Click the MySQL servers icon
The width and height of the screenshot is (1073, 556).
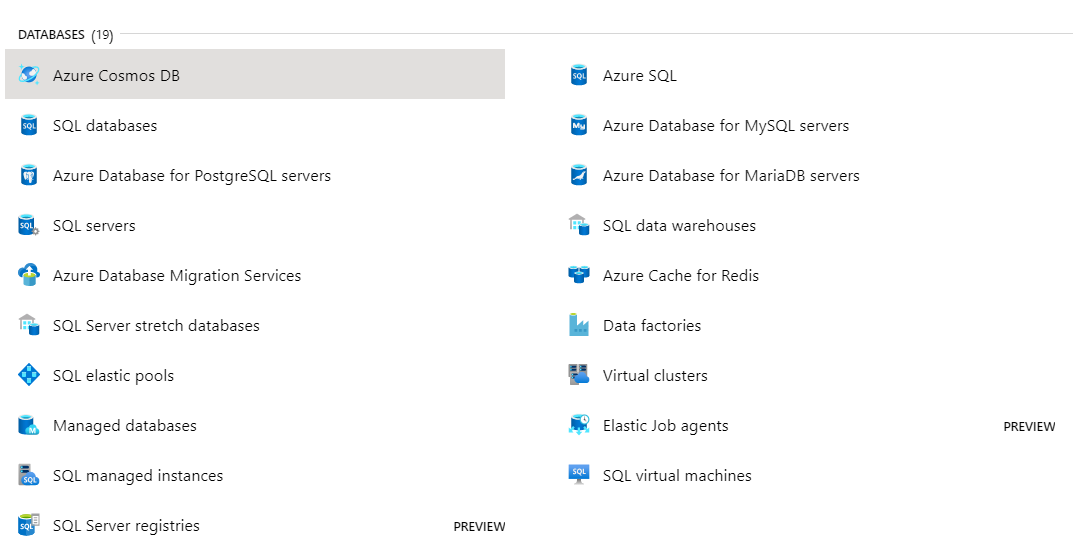579,125
